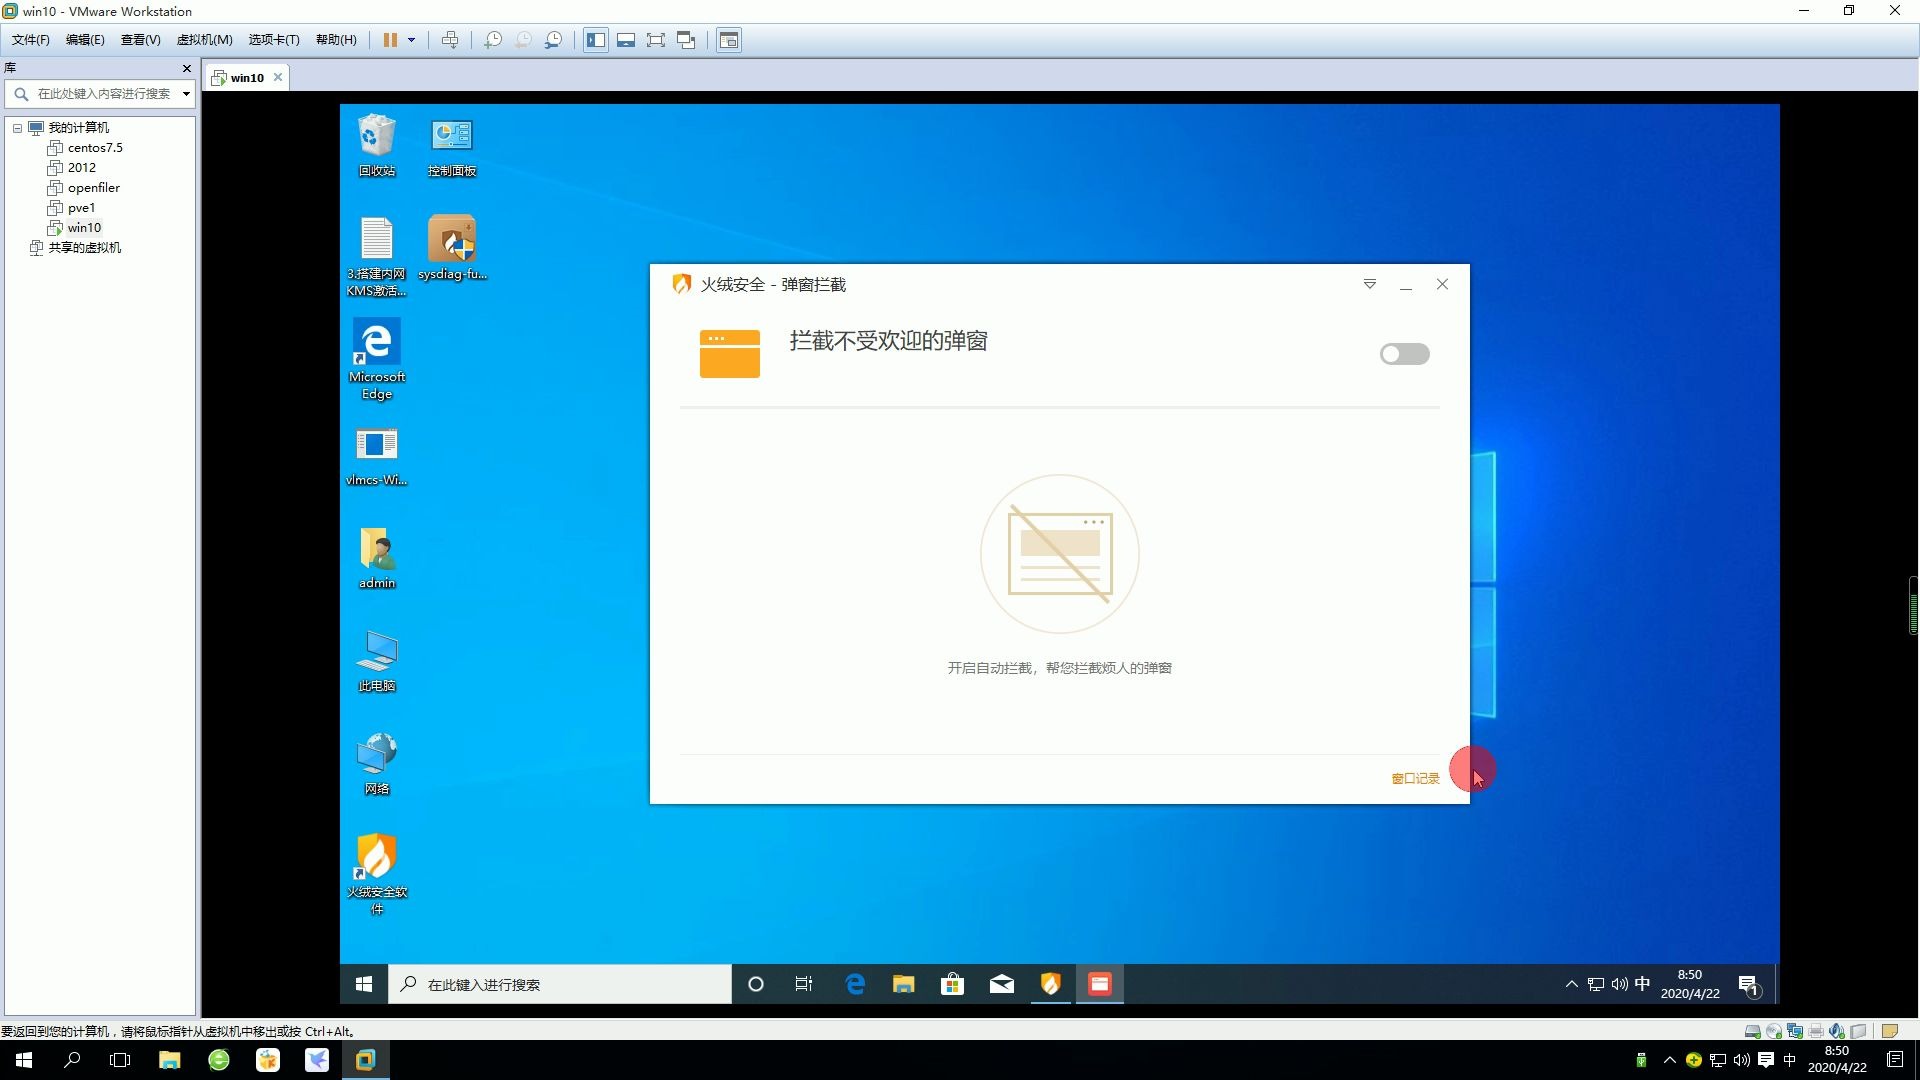The image size is (1920, 1080).
Task: Select the 火绒安全软件 desktop shortcut
Action: (x=377, y=874)
